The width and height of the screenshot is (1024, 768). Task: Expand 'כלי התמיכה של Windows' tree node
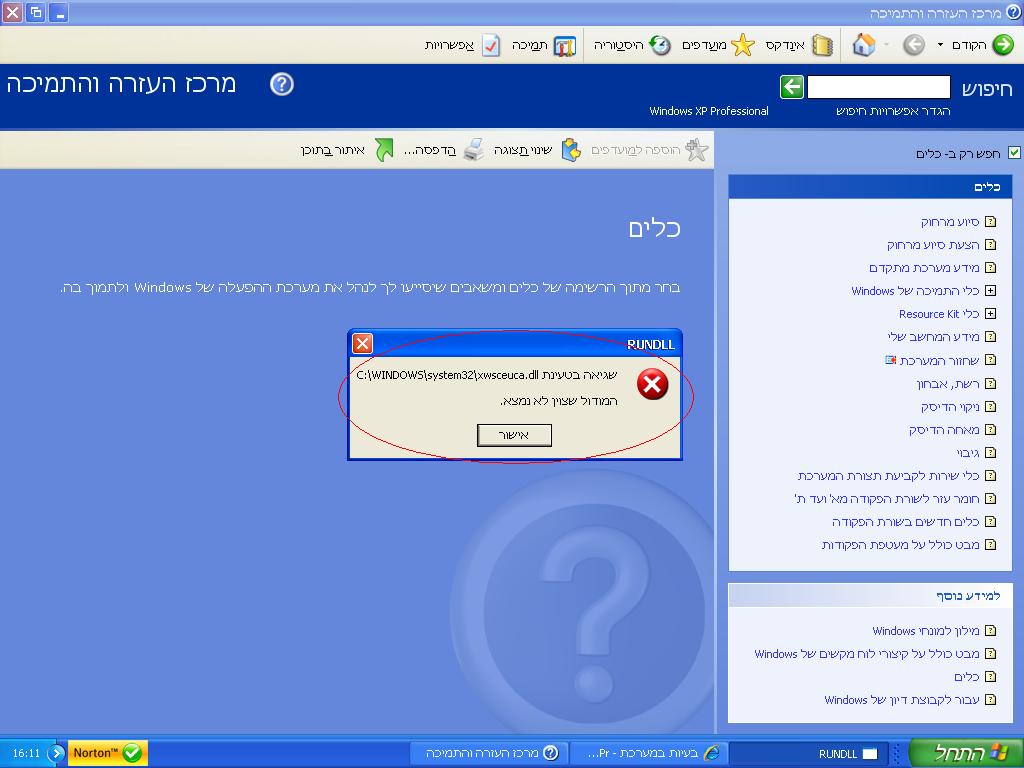991,291
